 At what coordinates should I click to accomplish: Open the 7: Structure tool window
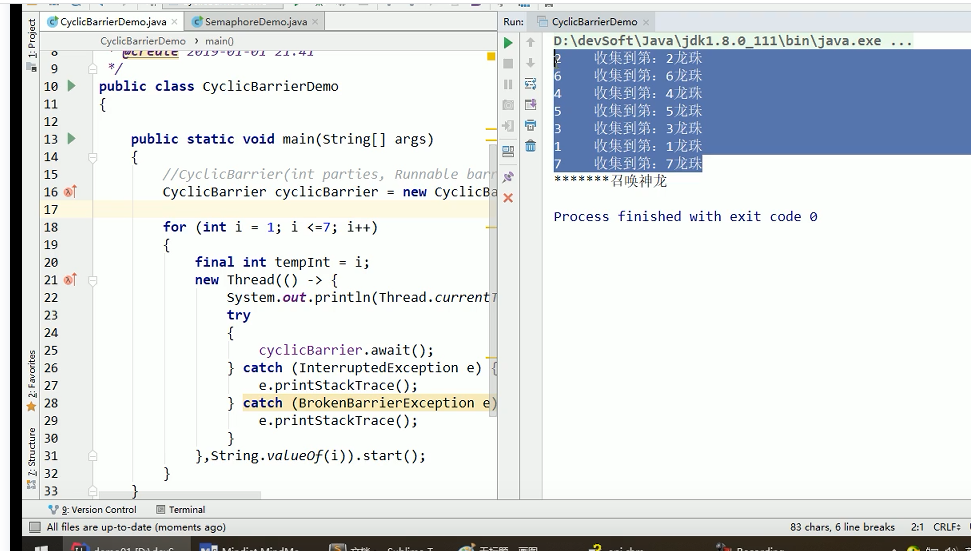[x=32, y=458]
